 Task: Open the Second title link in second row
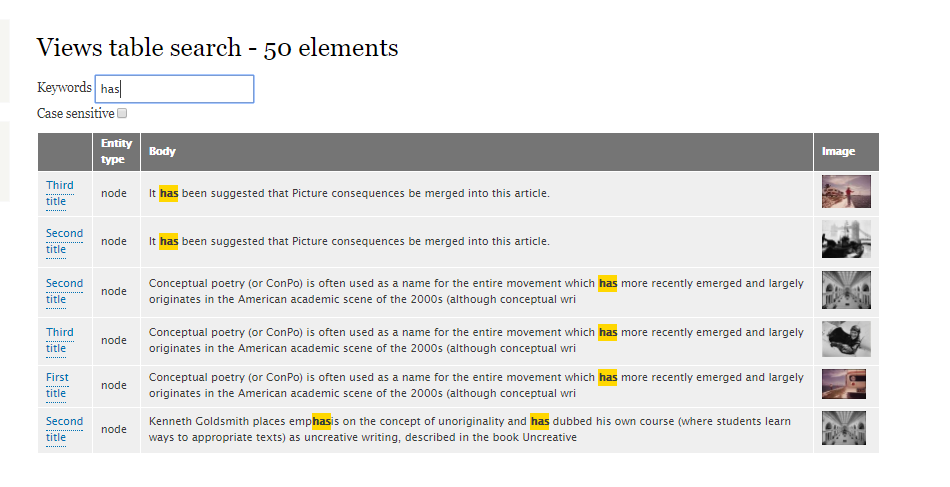tap(64, 241)
